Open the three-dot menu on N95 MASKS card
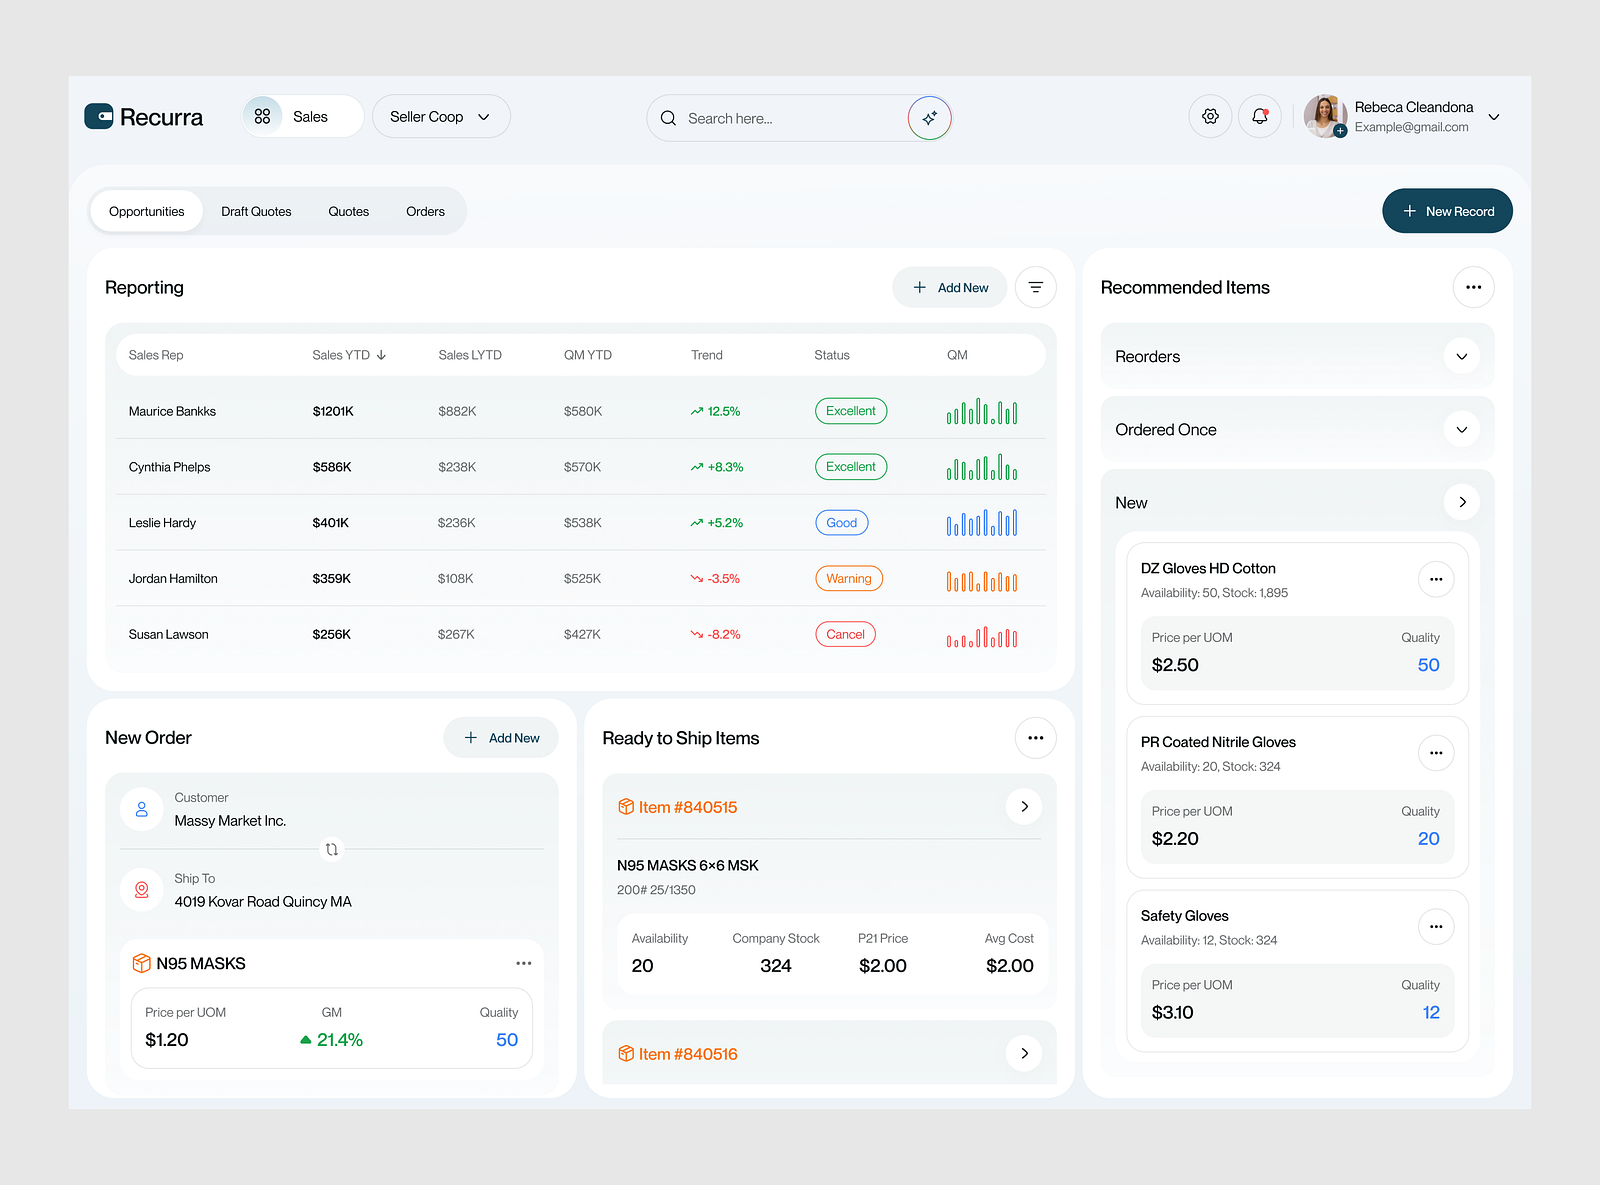 coord(523,963)
